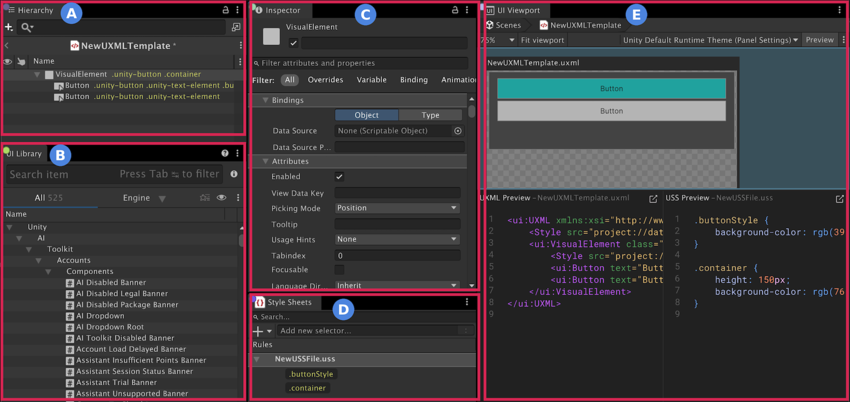Image resolution: width=850 pixels, height=402 pixels.
Task: Select the UI Viewport tab
Action: [516, 10]
